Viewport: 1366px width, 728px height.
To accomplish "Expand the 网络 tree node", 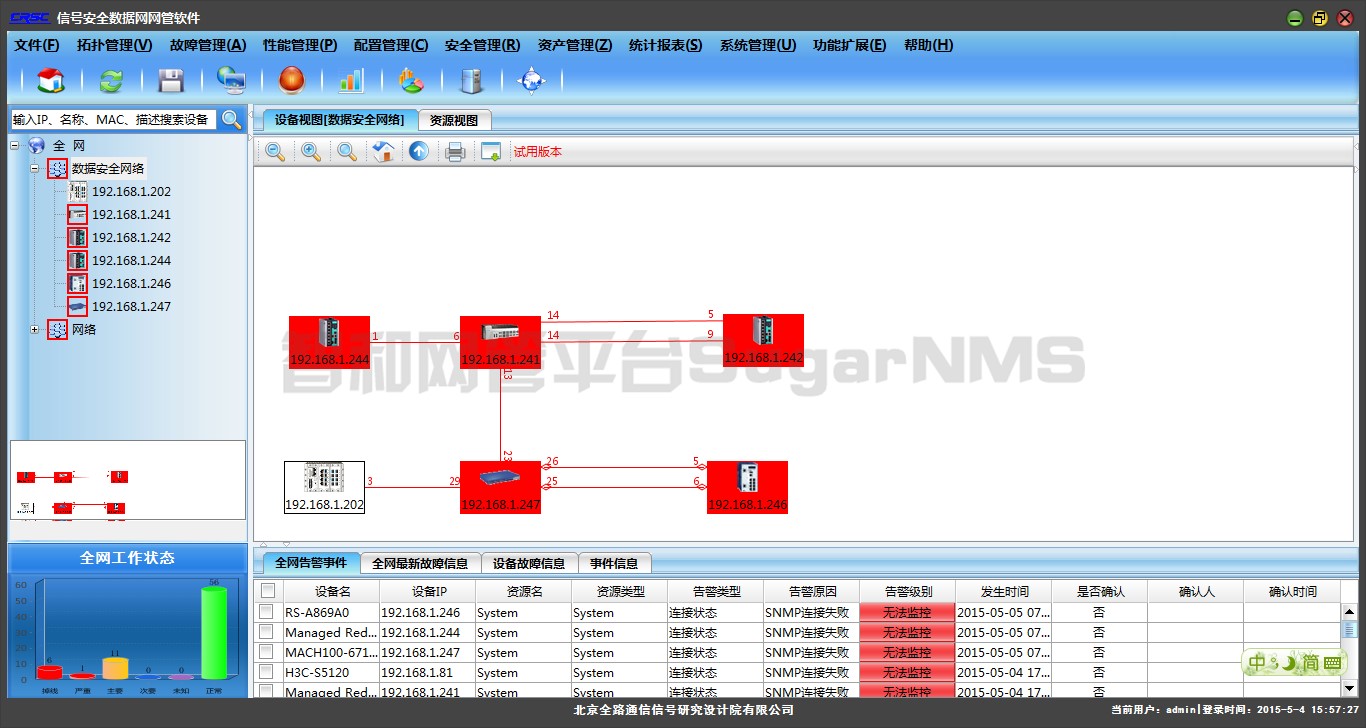I will pos(35,330).
